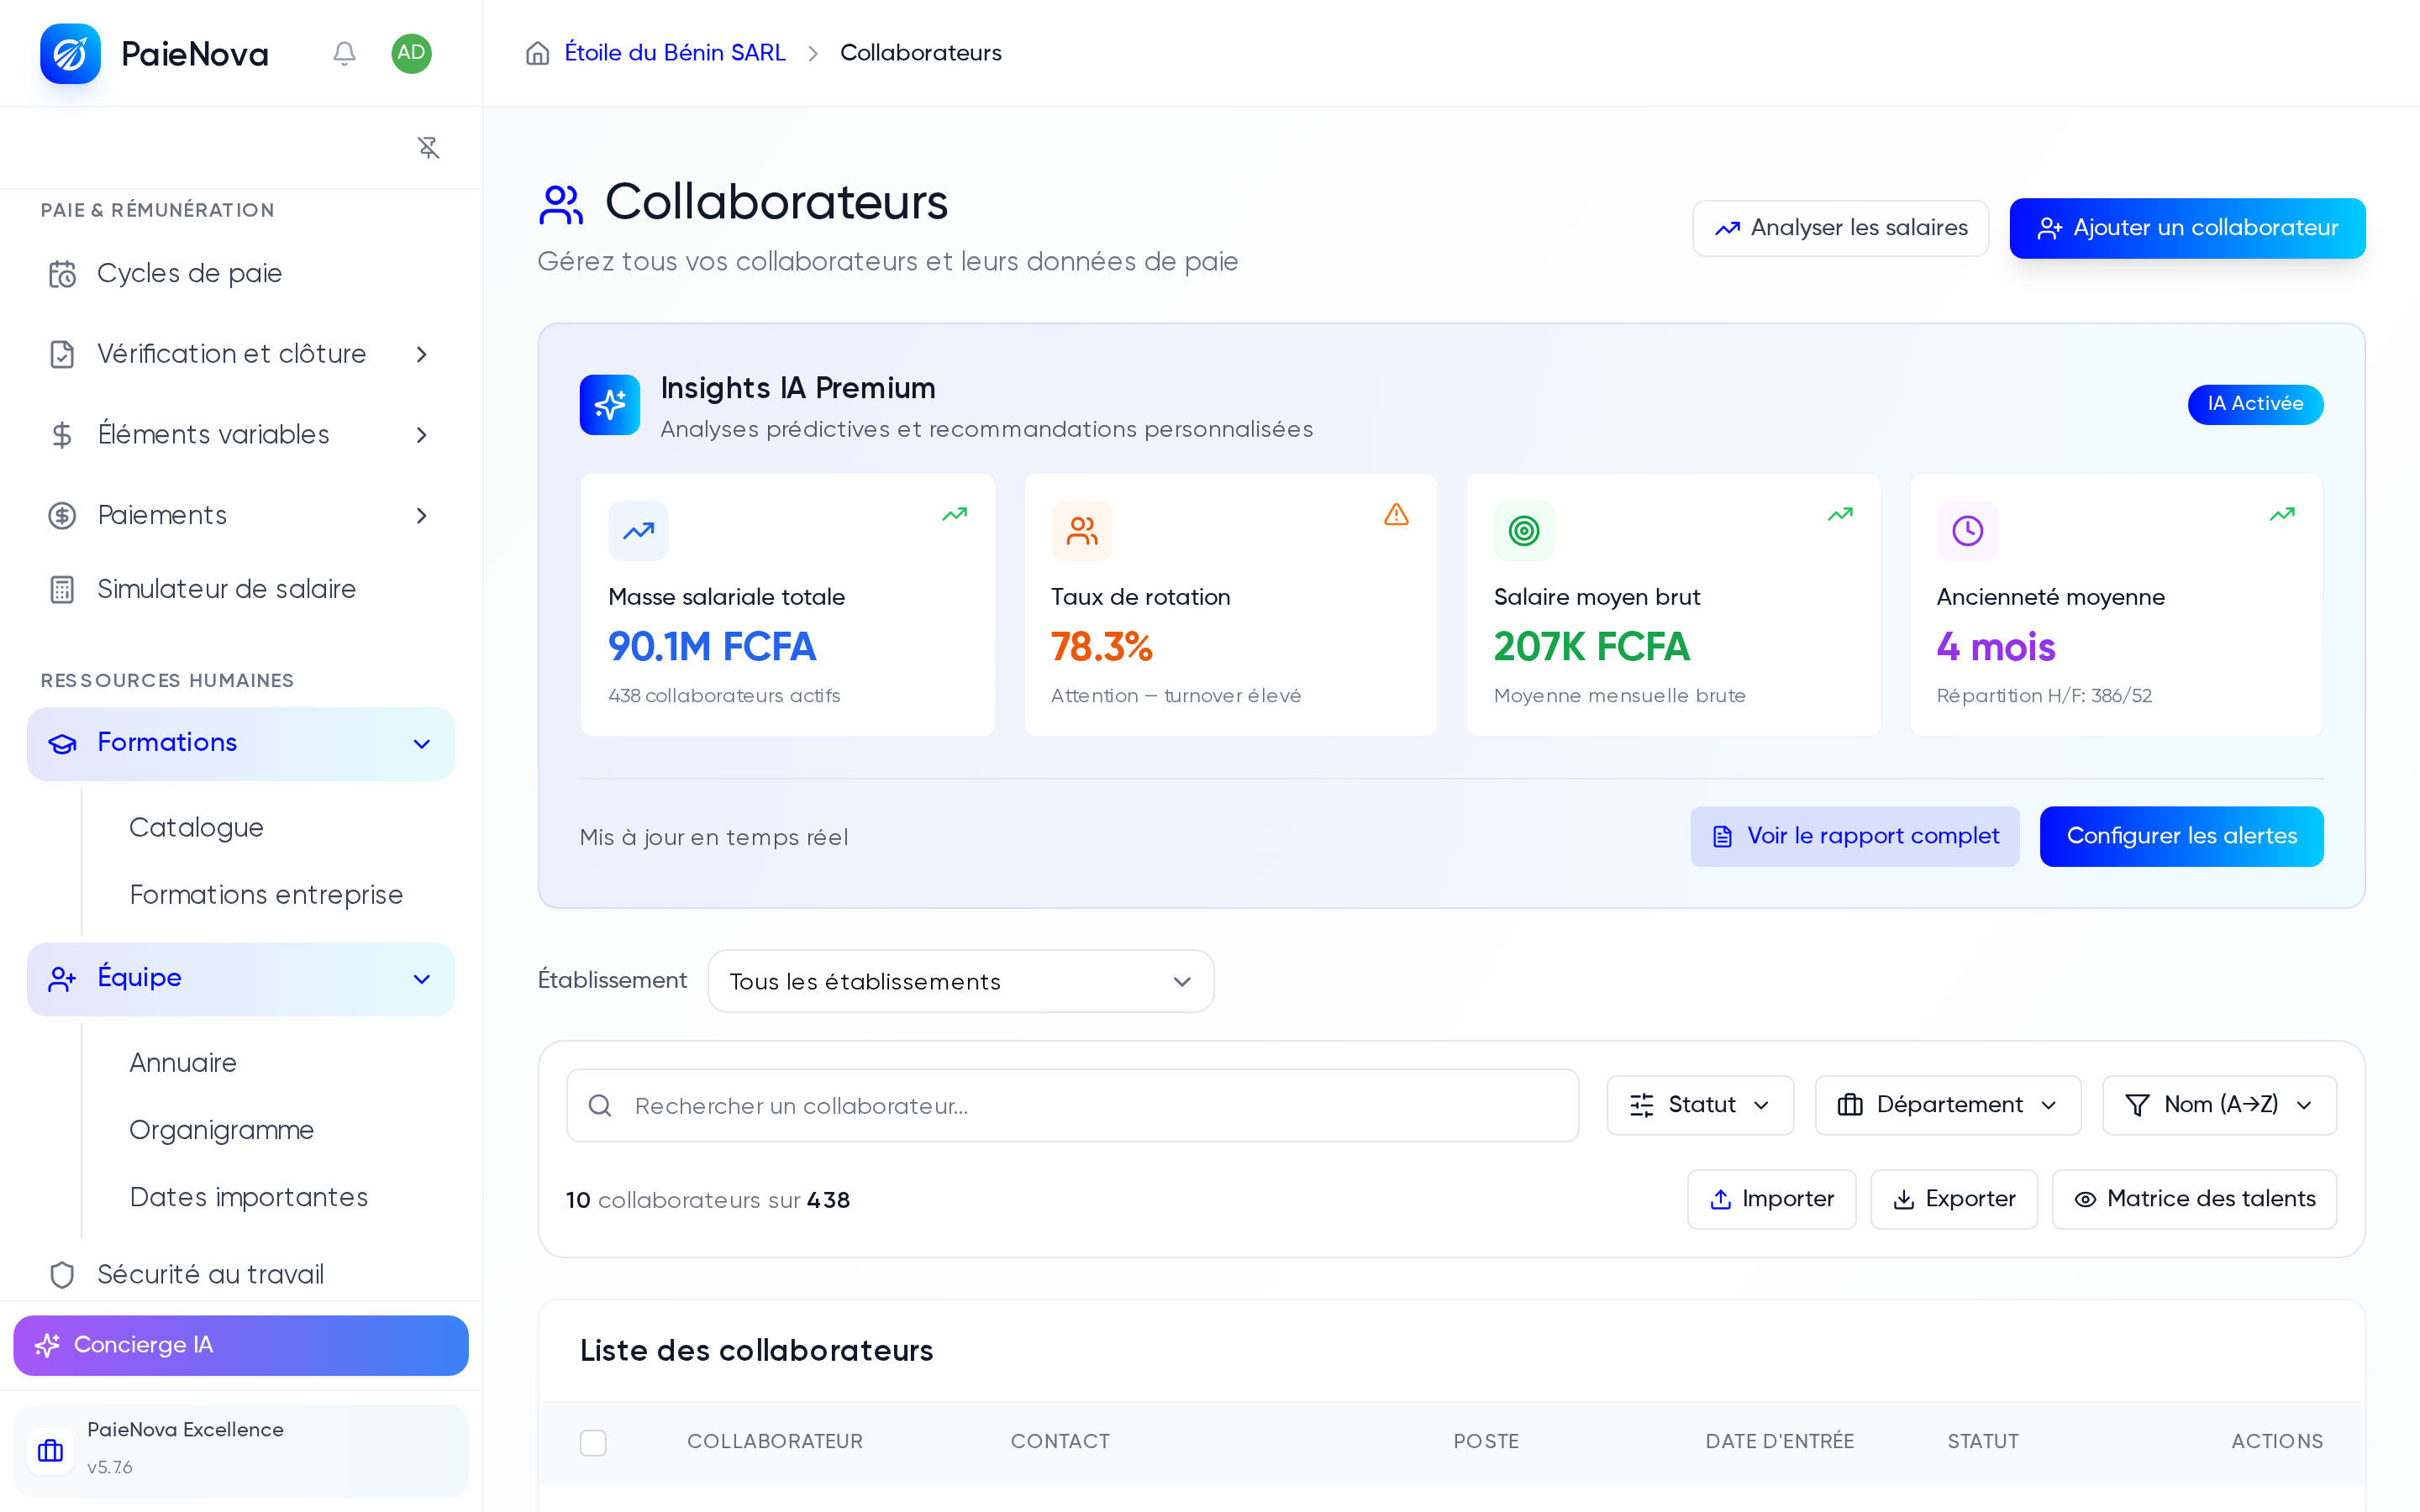The height and width of the screenshot is (1512, 2420).
Task: Click the IA Activée badge
Action: coord(2255,404)
